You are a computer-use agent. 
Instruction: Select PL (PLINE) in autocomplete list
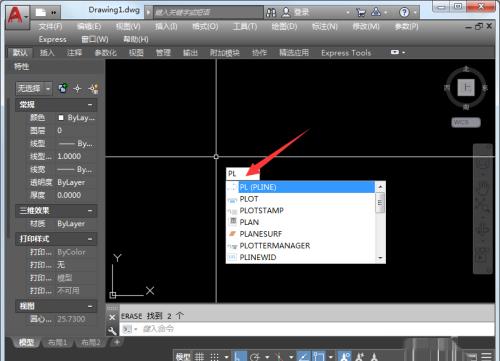coord(301,187)
